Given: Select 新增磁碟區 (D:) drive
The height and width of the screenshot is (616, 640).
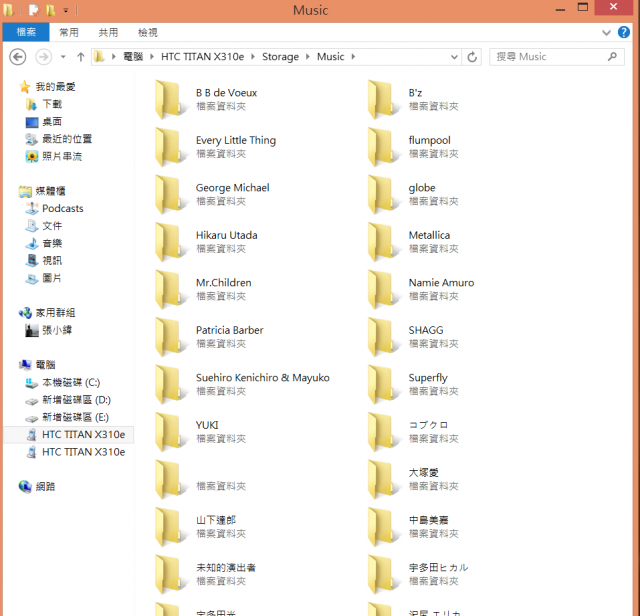Looking at the screenshot, I should click(x=76, y=400).
